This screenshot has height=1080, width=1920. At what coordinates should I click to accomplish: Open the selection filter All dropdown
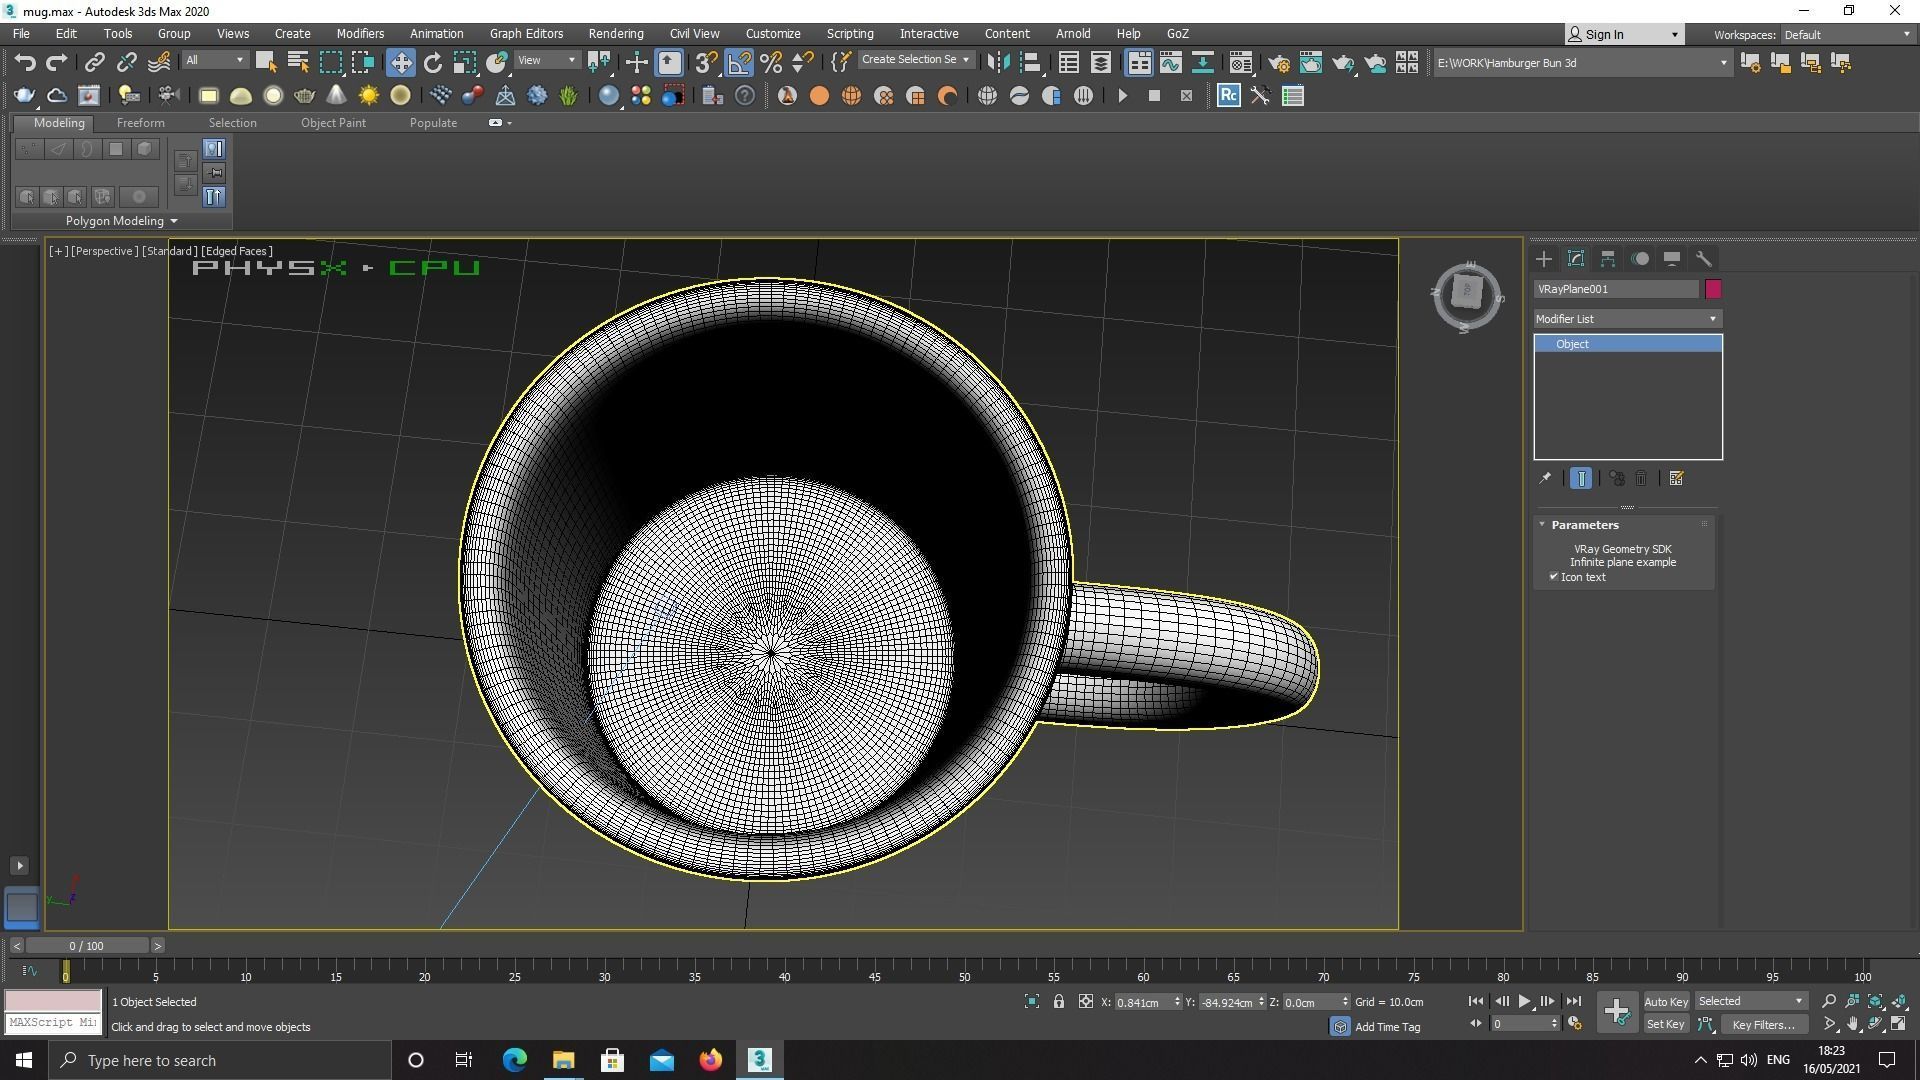pyautogui.click(x=214, y=60)
